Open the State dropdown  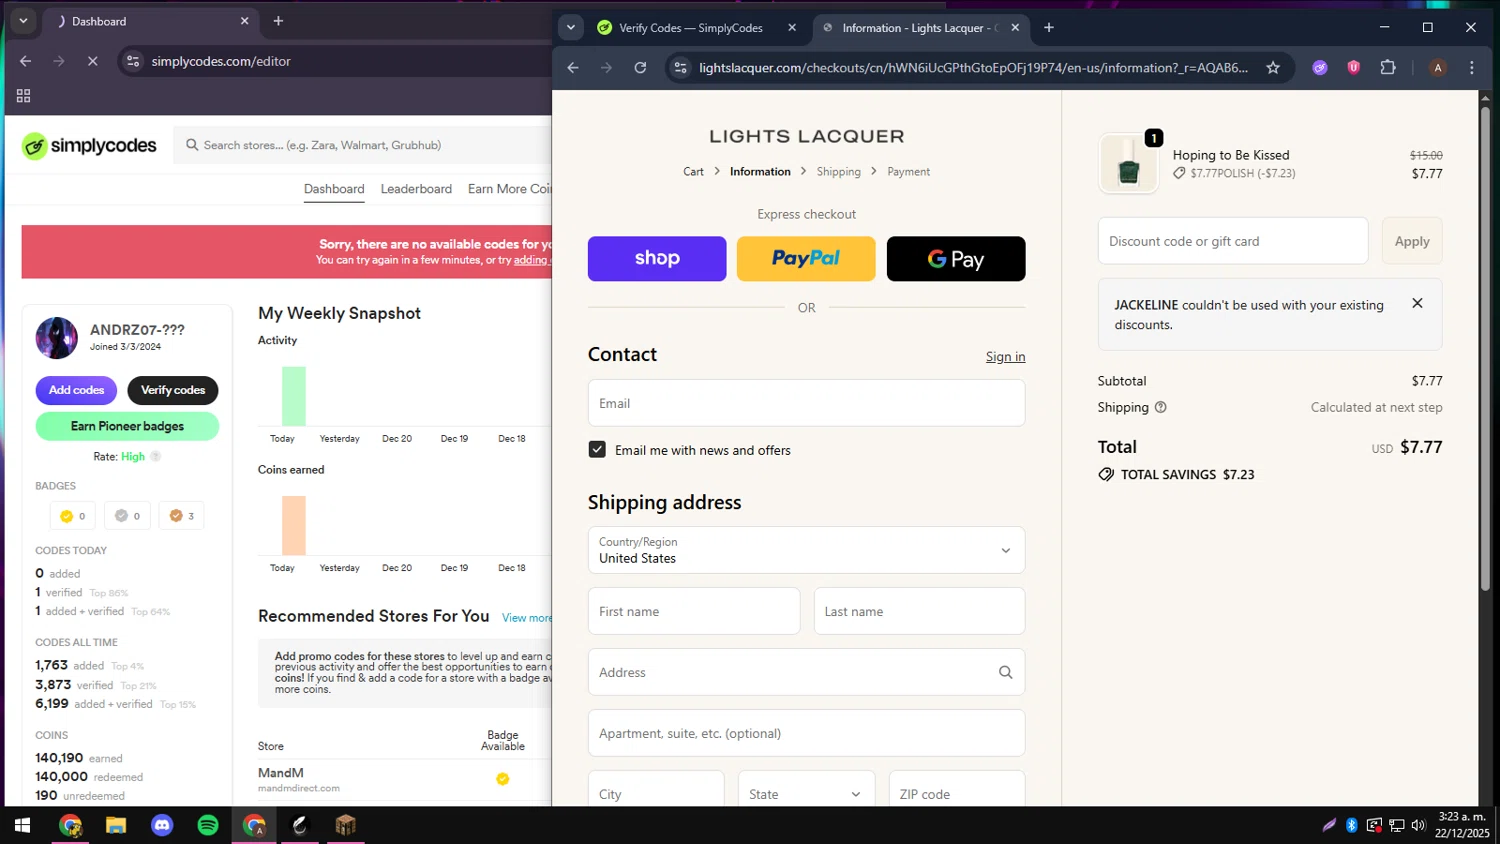click(x=806, y=794)
